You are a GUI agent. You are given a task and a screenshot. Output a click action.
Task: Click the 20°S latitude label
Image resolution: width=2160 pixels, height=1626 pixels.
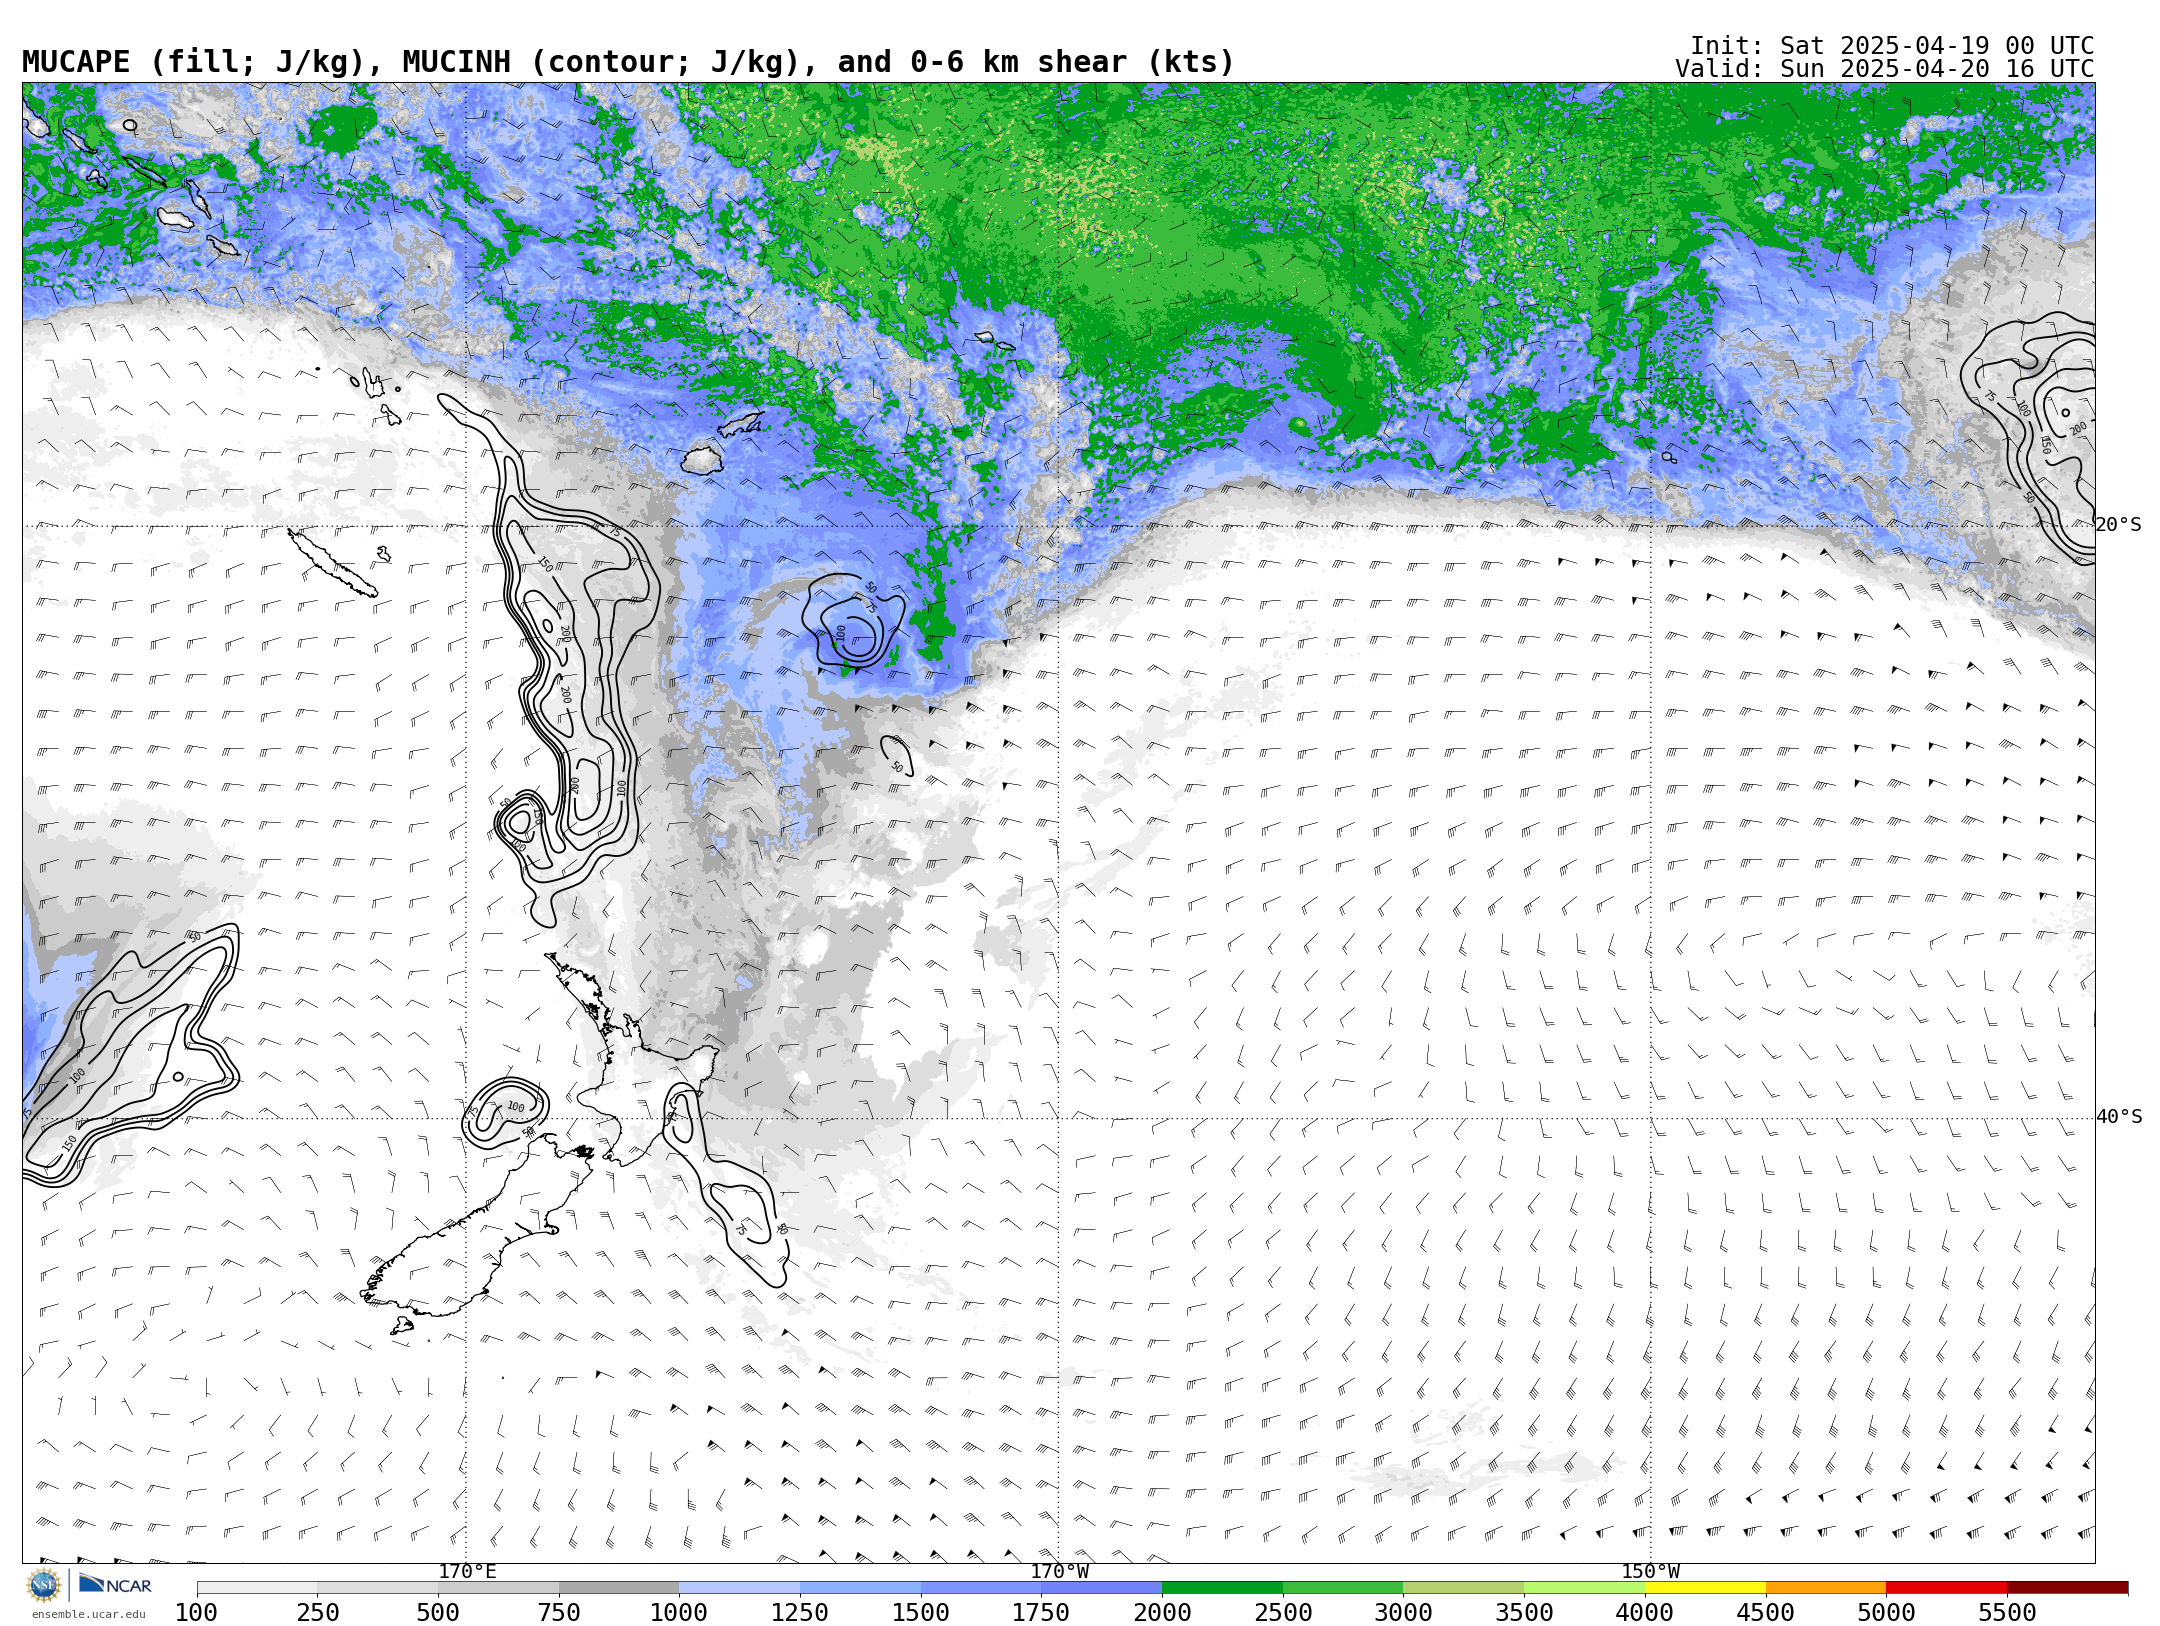pos(2119,525)
